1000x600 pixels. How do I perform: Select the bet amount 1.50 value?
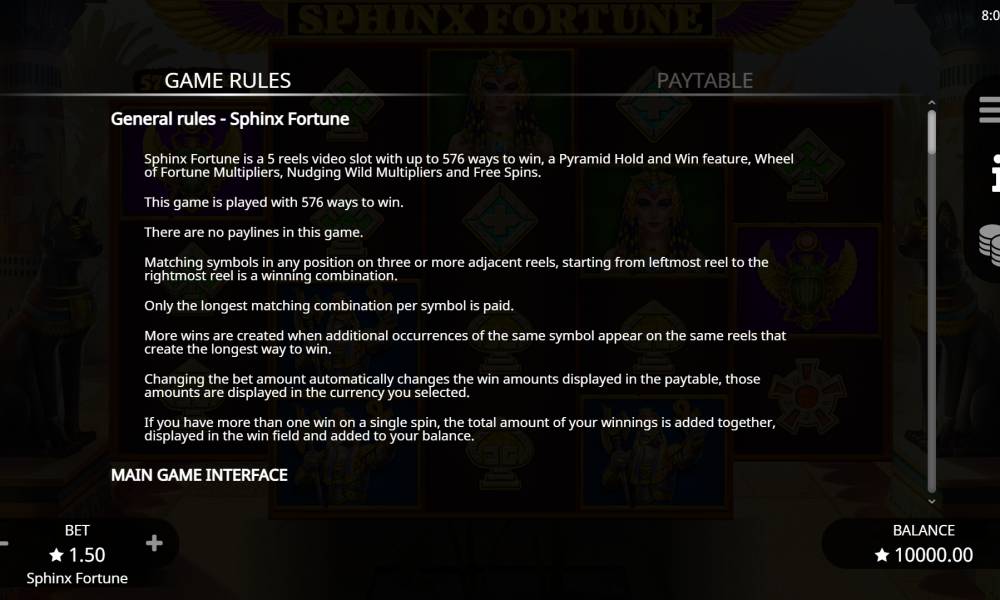coord(87,555)
